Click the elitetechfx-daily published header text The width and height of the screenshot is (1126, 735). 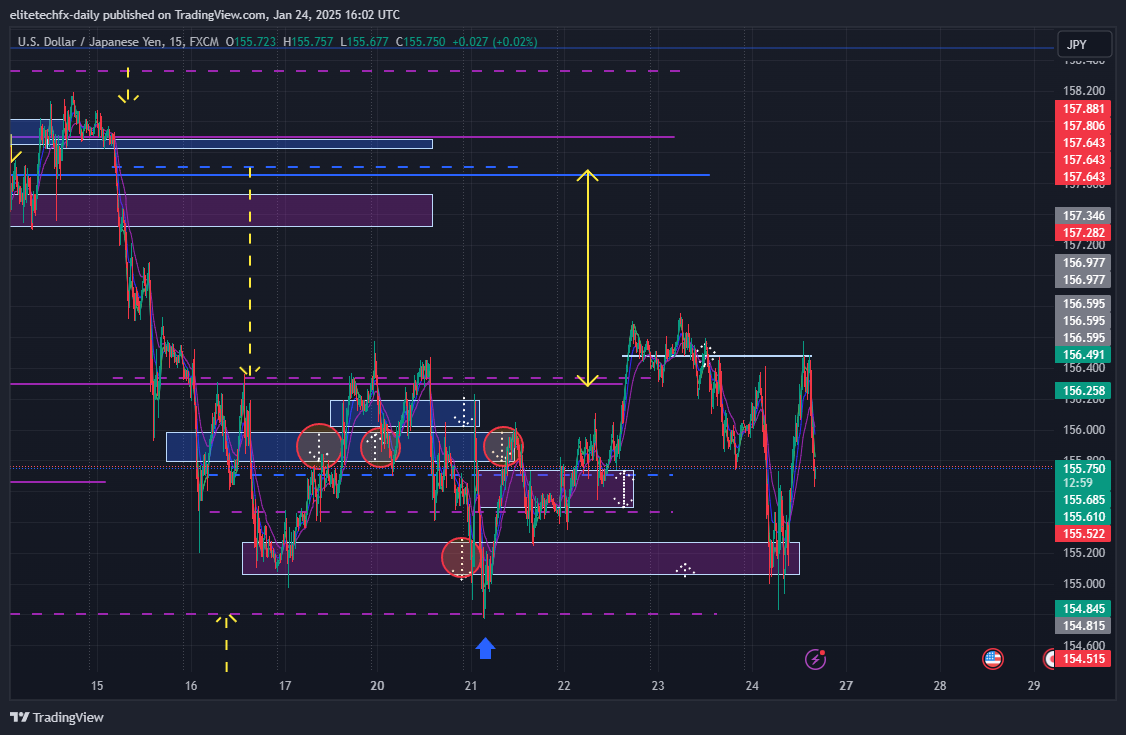(205, 14)
